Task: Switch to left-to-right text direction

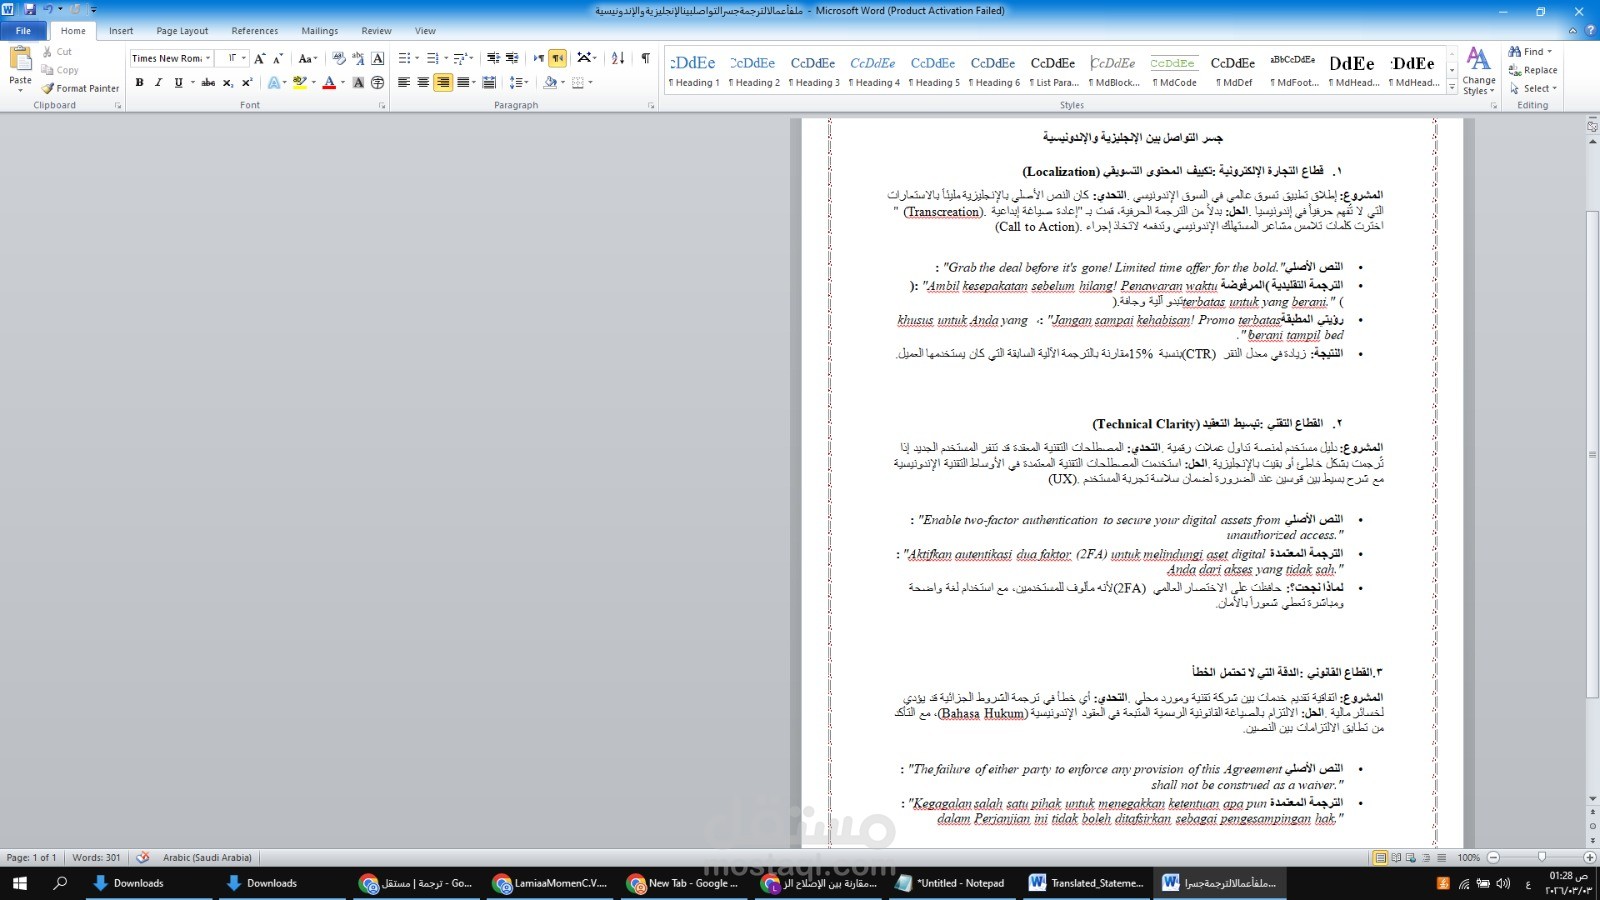Action: click(539, 58)
